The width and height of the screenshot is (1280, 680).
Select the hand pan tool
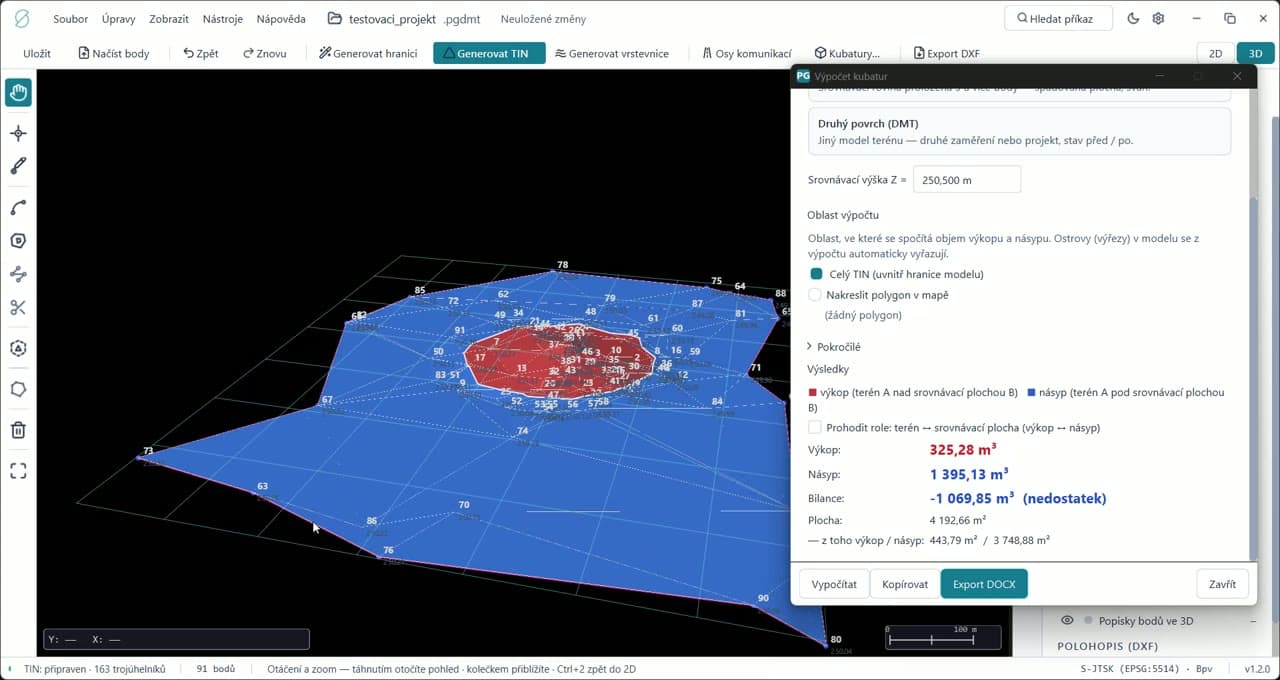tap(18, 93)
